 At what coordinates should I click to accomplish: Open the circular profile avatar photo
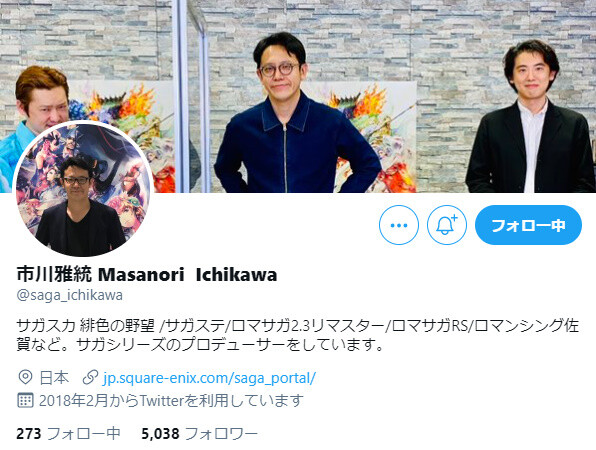pos(83,190)
